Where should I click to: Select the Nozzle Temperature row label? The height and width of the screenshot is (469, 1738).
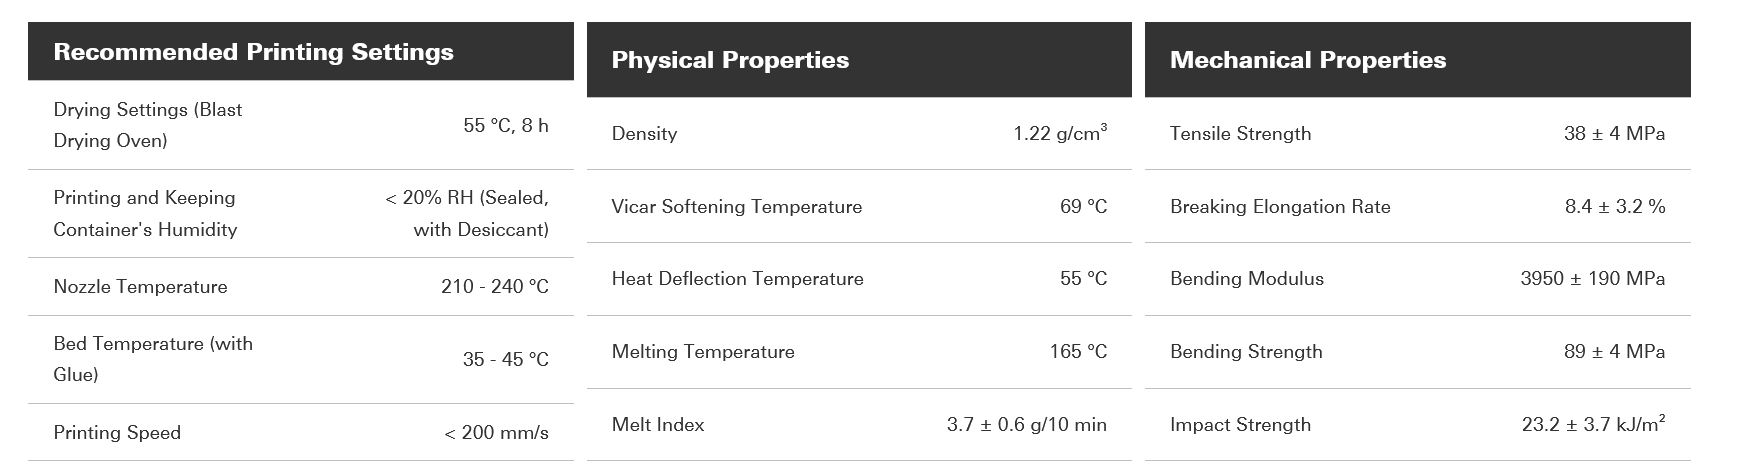141,287
